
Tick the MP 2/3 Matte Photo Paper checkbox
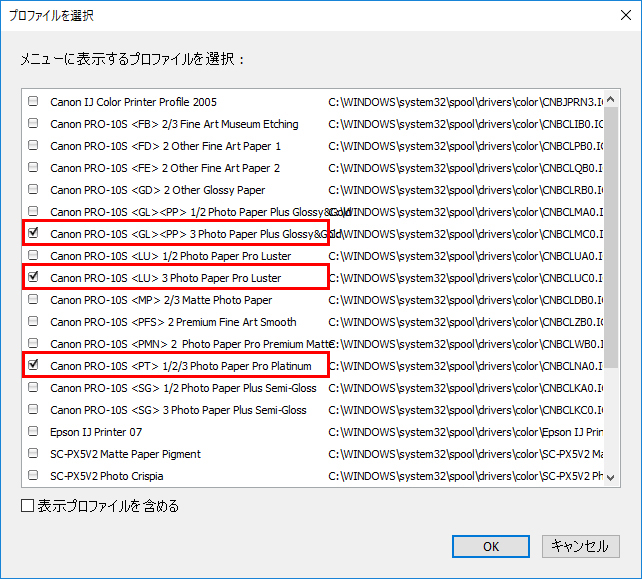33,299
